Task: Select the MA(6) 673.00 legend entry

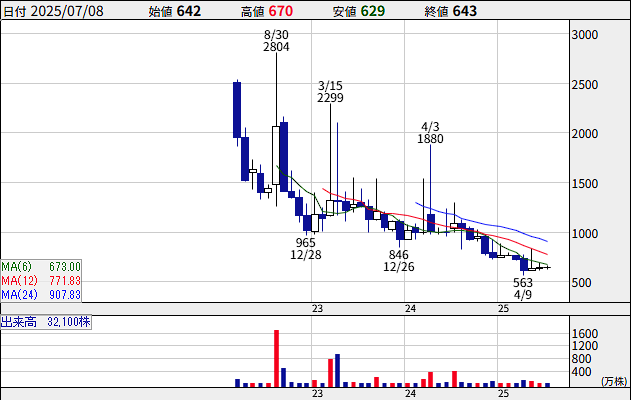Action: (x=41, y=266)
